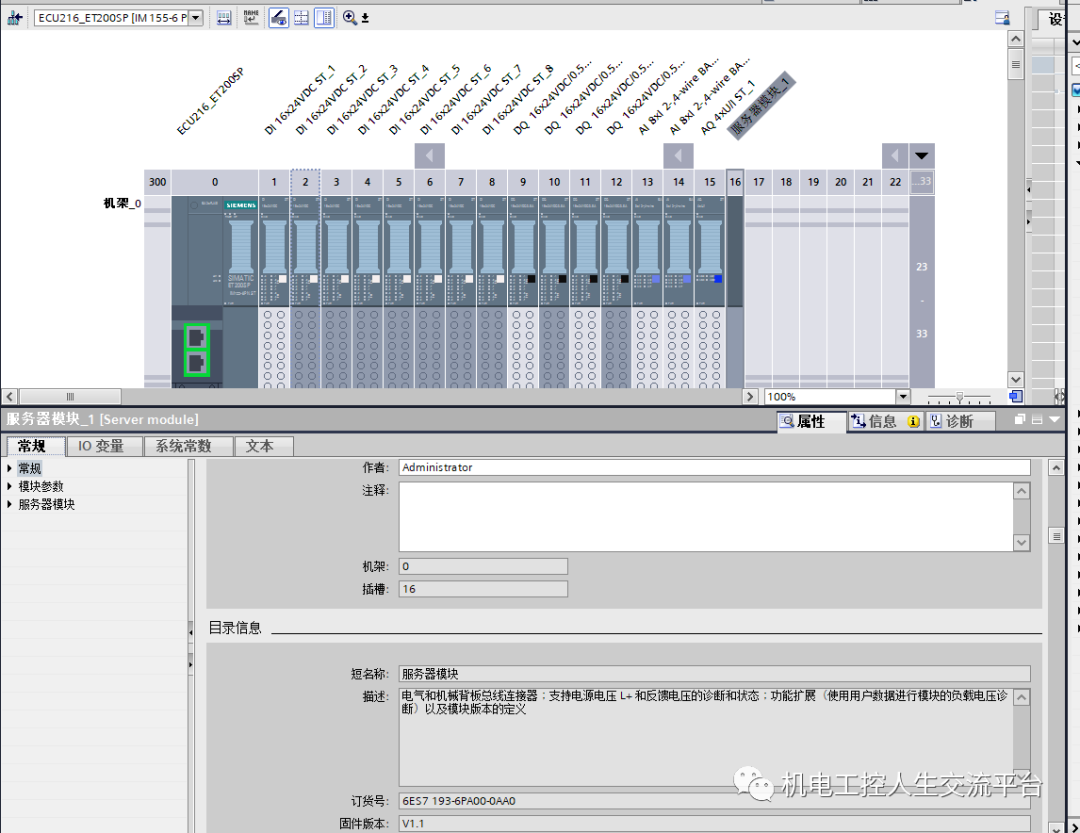Select slot 1 column header
The height and width of the screenshot is (833, 1080).
pos(274,182)
